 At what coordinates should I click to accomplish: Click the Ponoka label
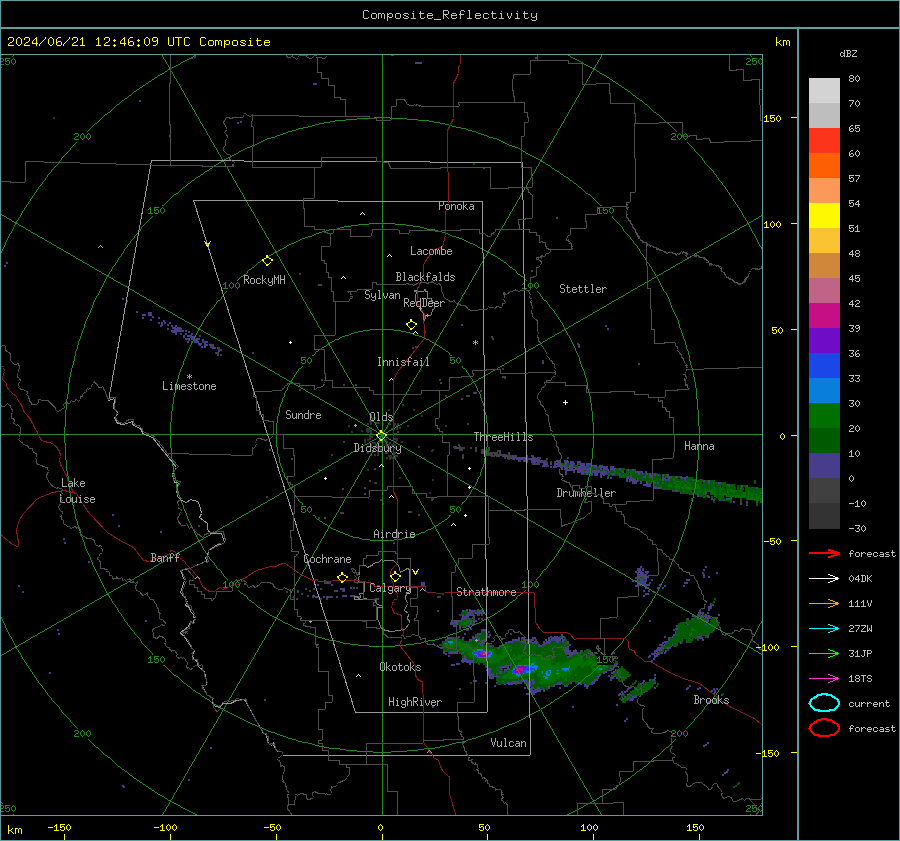click(456, 206)
